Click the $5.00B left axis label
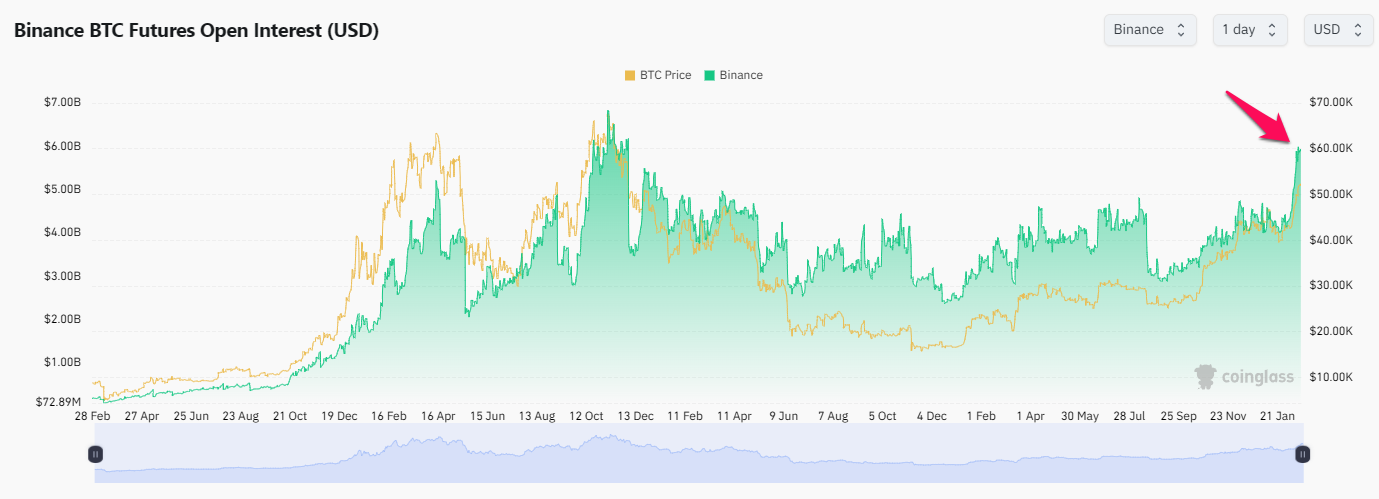 pos(63,189)
